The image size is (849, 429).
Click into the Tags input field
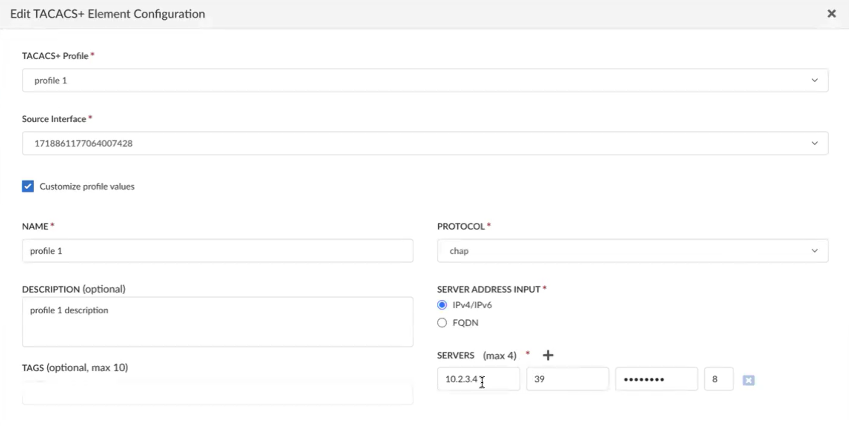tap(217, 393)
